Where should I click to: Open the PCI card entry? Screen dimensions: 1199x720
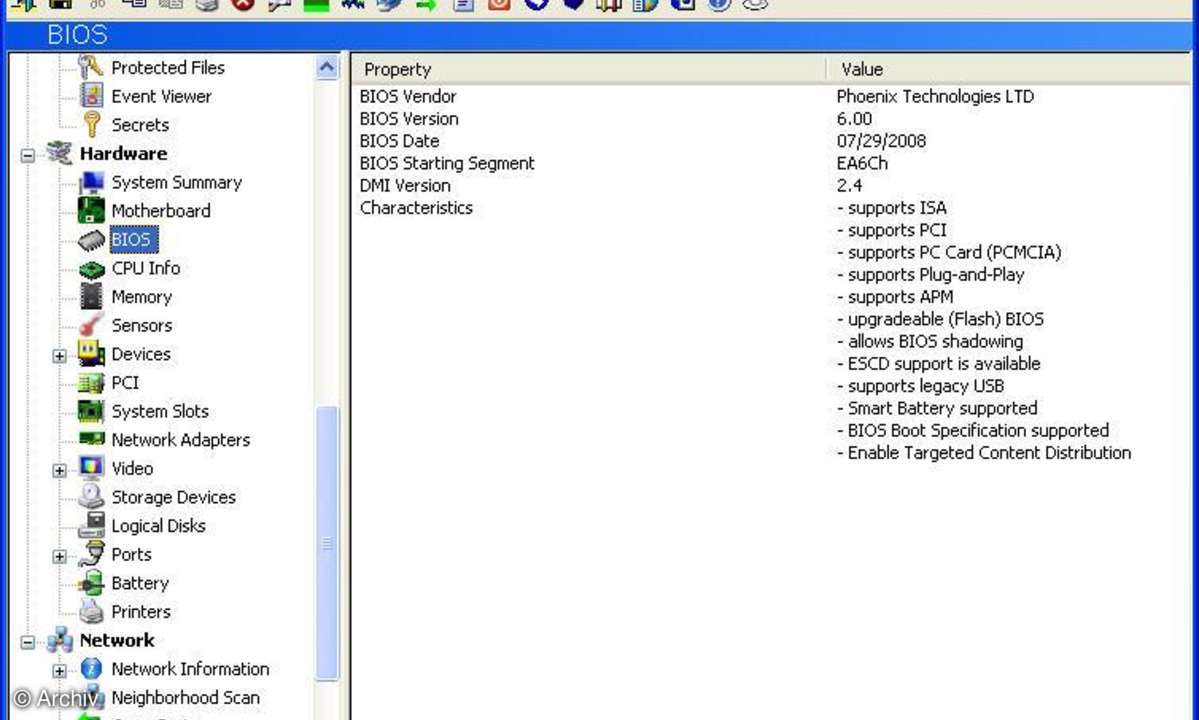(x=125, y=383)
